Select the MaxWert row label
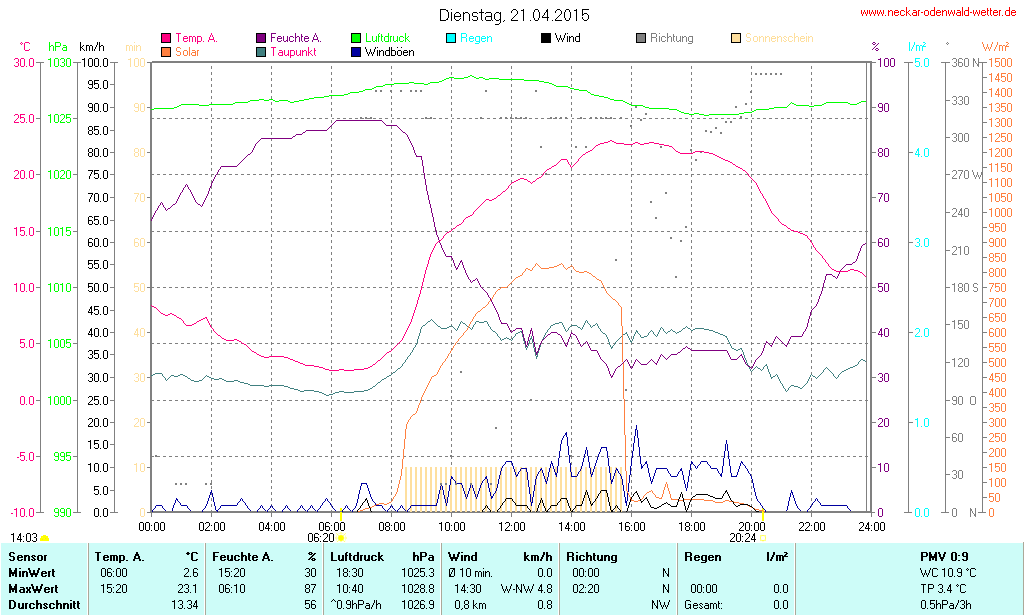The width and height of the screenshot is (1024, 615). [33, 588]
